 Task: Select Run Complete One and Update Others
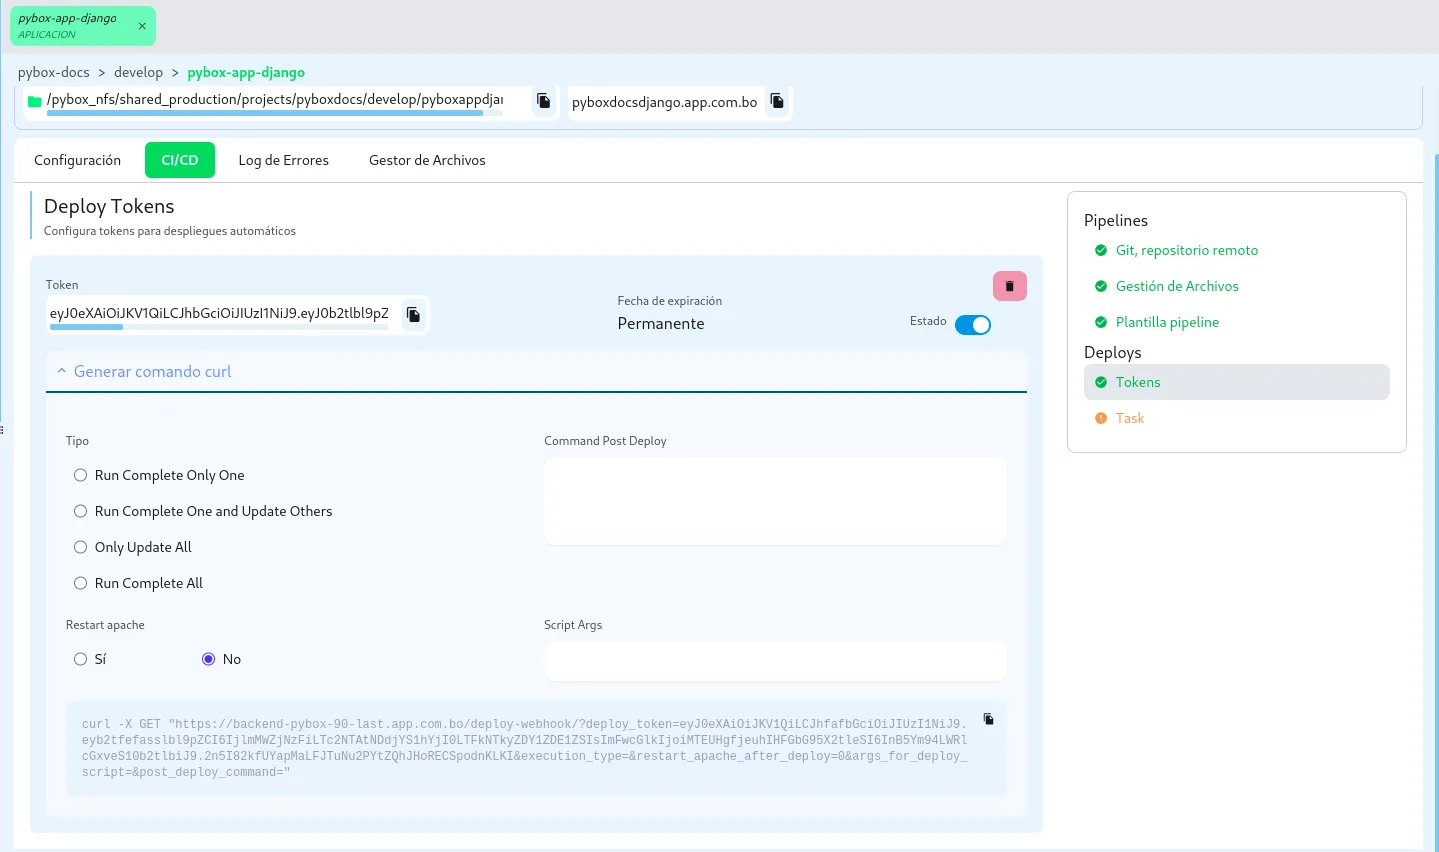tap(81, 511)
